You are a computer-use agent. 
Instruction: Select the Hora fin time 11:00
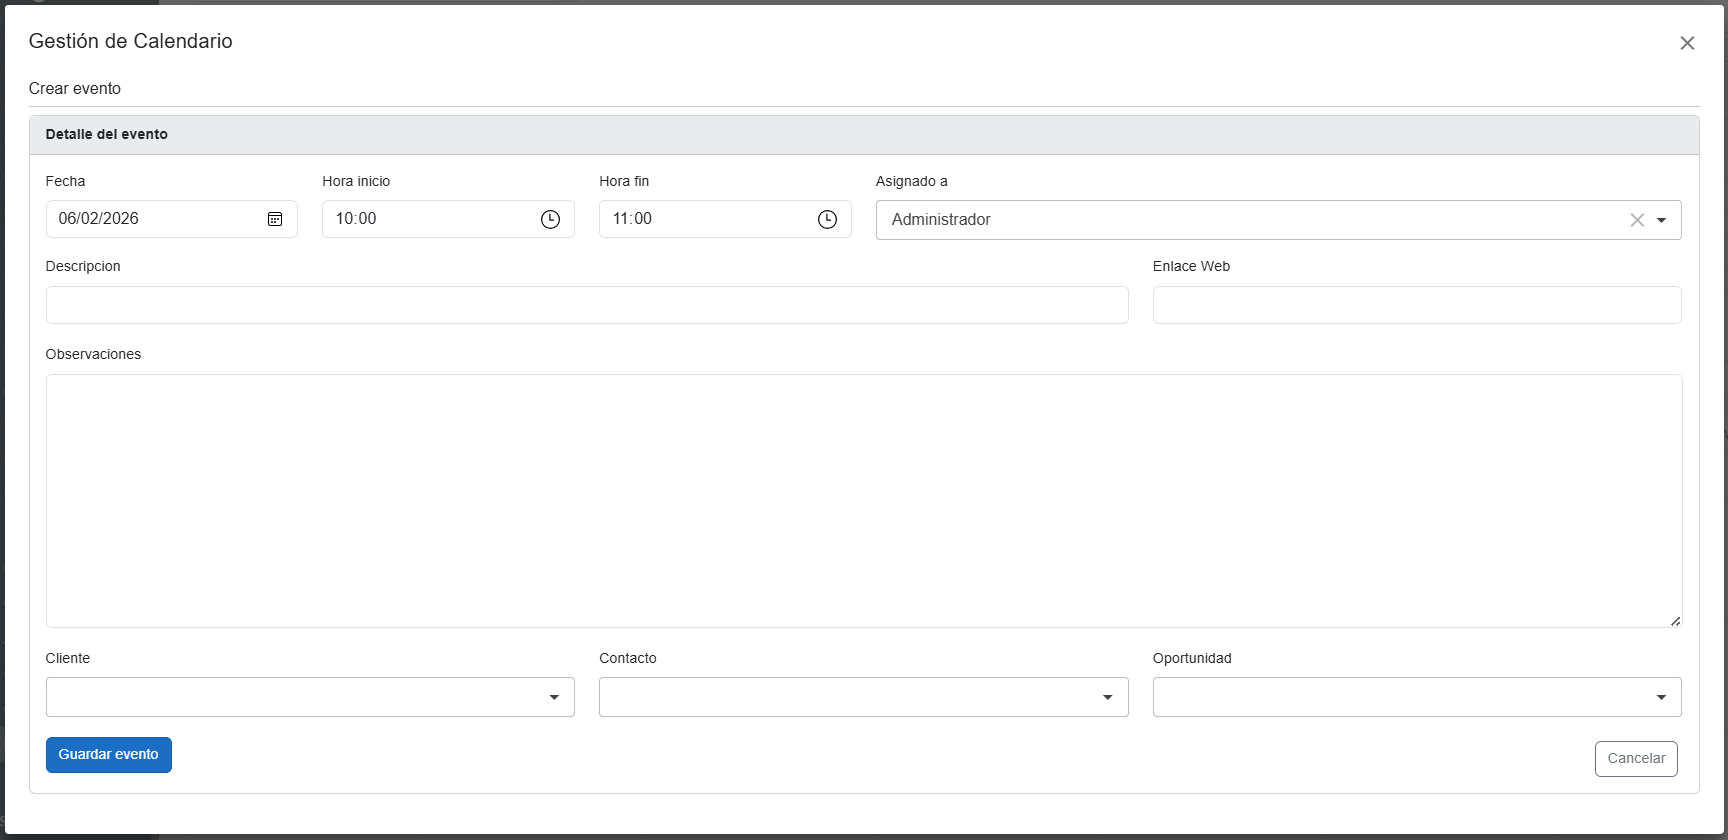coord(632,219)
